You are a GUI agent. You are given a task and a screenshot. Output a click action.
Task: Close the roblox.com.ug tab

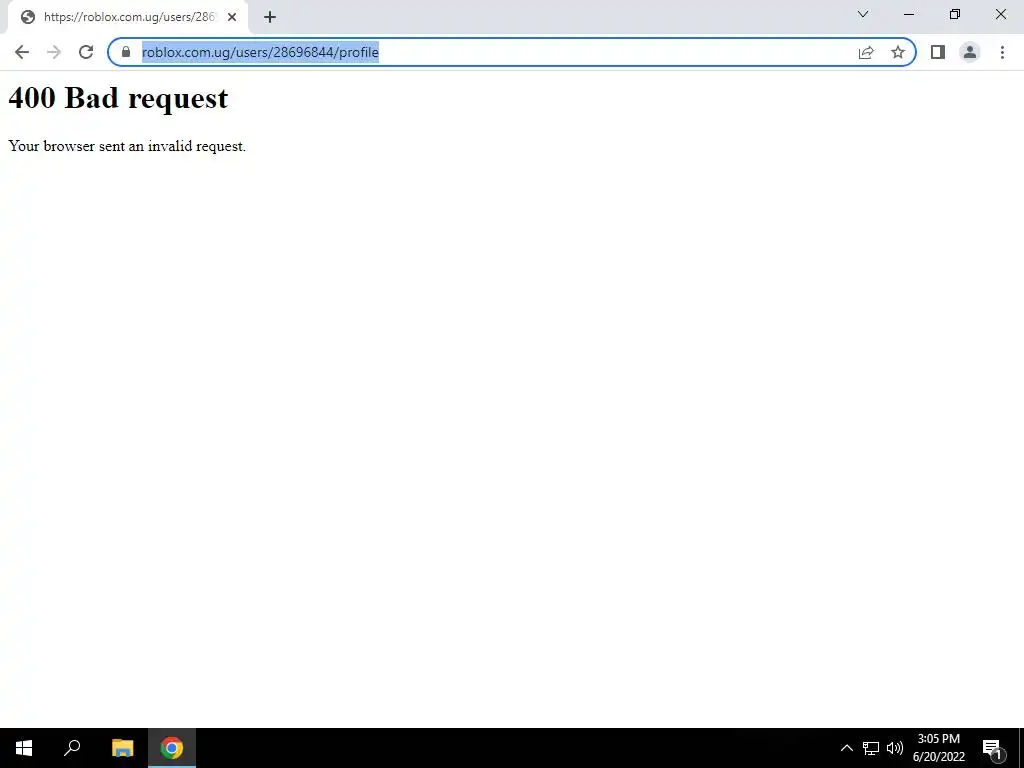coord(232,17)
